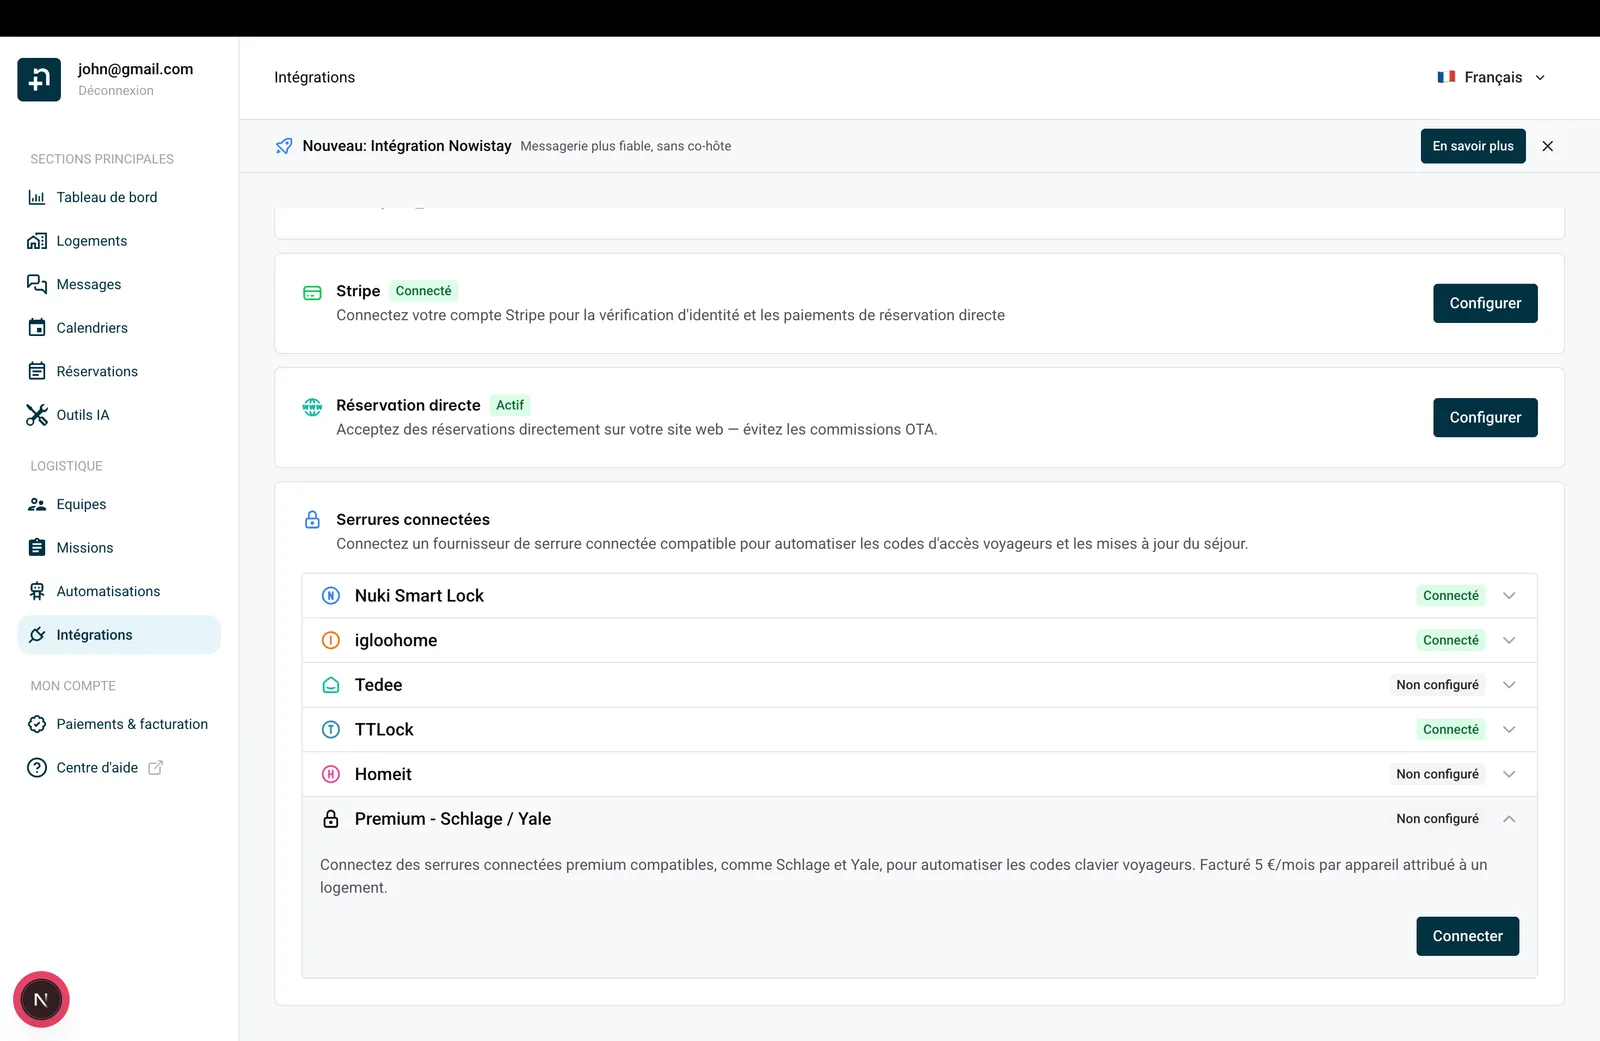
Task: Click the Non configuré badge on the Tedee row
Action: [x=1437, y=685]
